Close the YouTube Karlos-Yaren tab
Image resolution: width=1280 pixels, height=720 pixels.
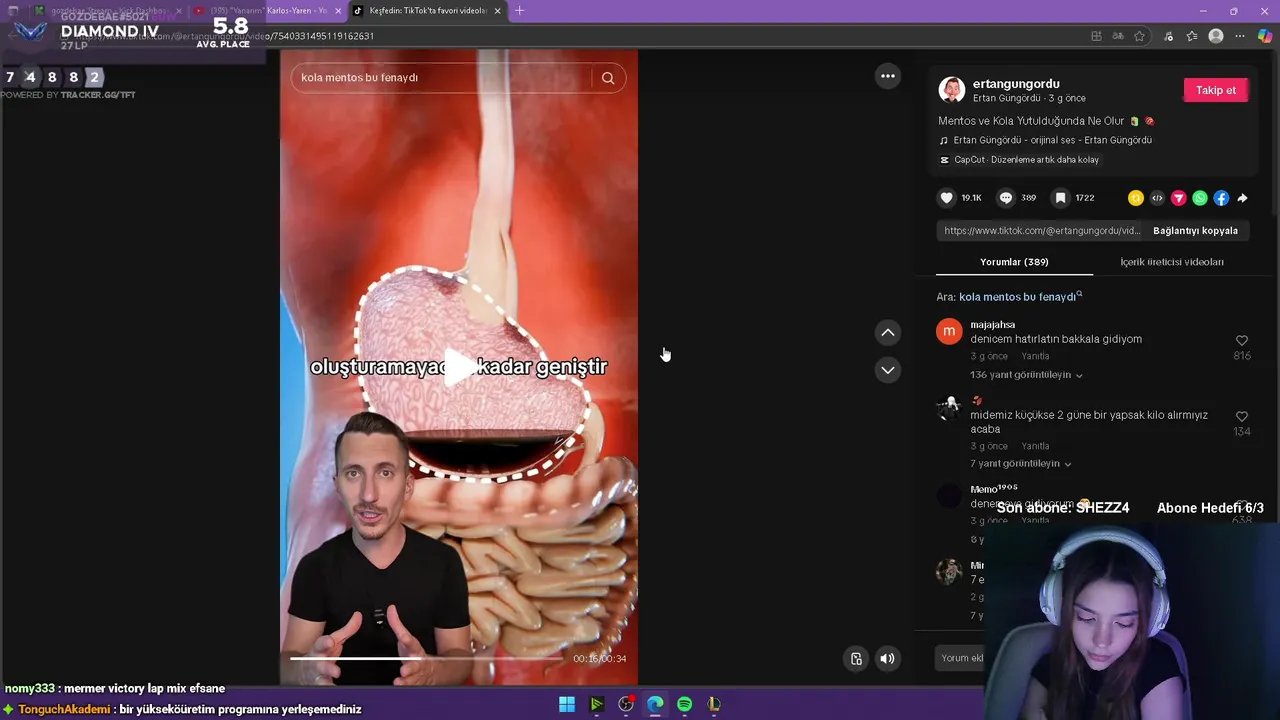click(x=338, y=11)
